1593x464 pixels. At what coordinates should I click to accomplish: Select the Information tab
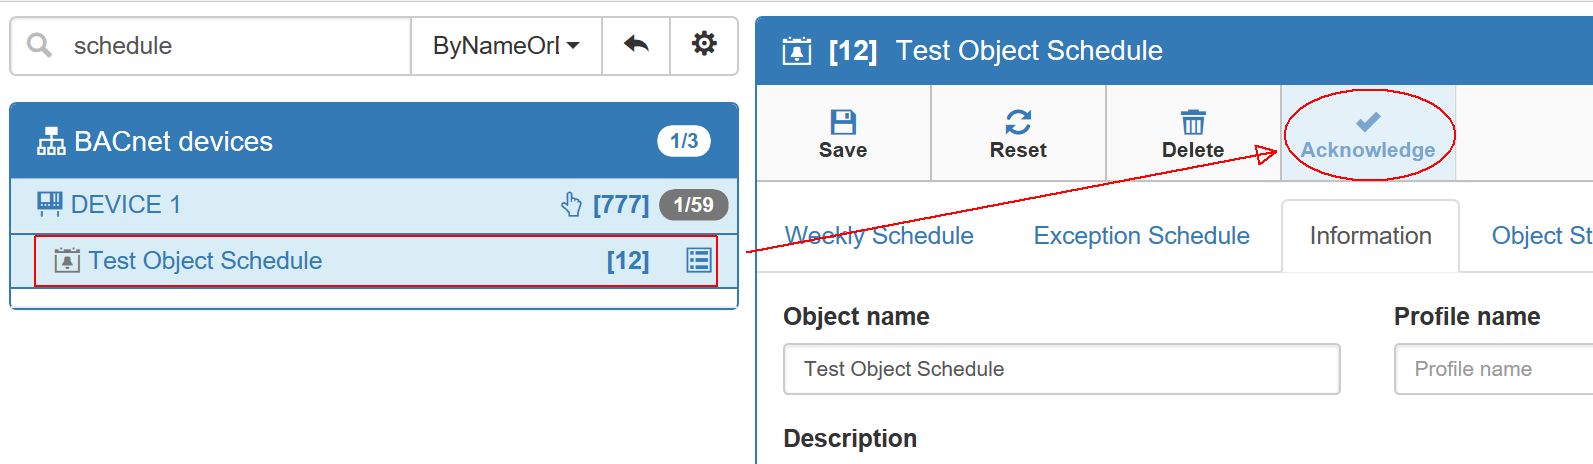pos(1370,236)
